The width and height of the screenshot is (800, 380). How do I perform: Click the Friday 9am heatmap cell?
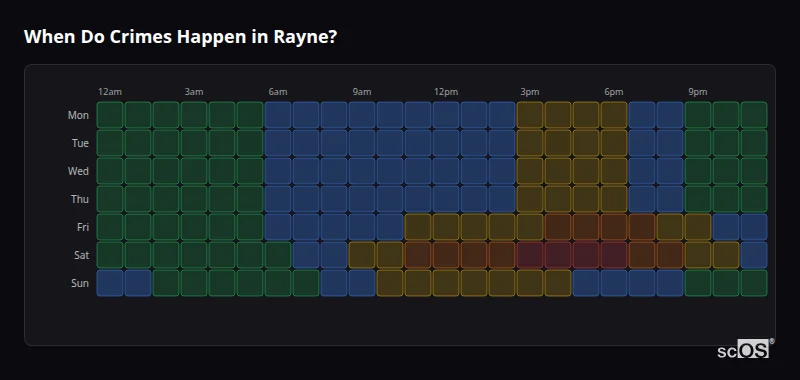pyautogui.click(x=362, y=227)
